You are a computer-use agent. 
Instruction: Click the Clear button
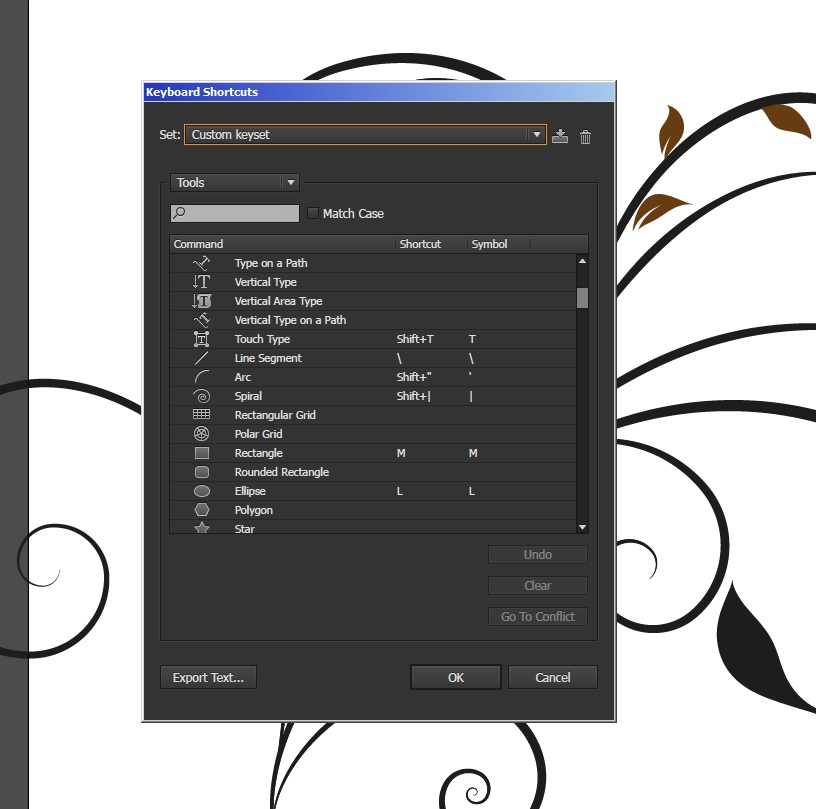pos(538,586)
